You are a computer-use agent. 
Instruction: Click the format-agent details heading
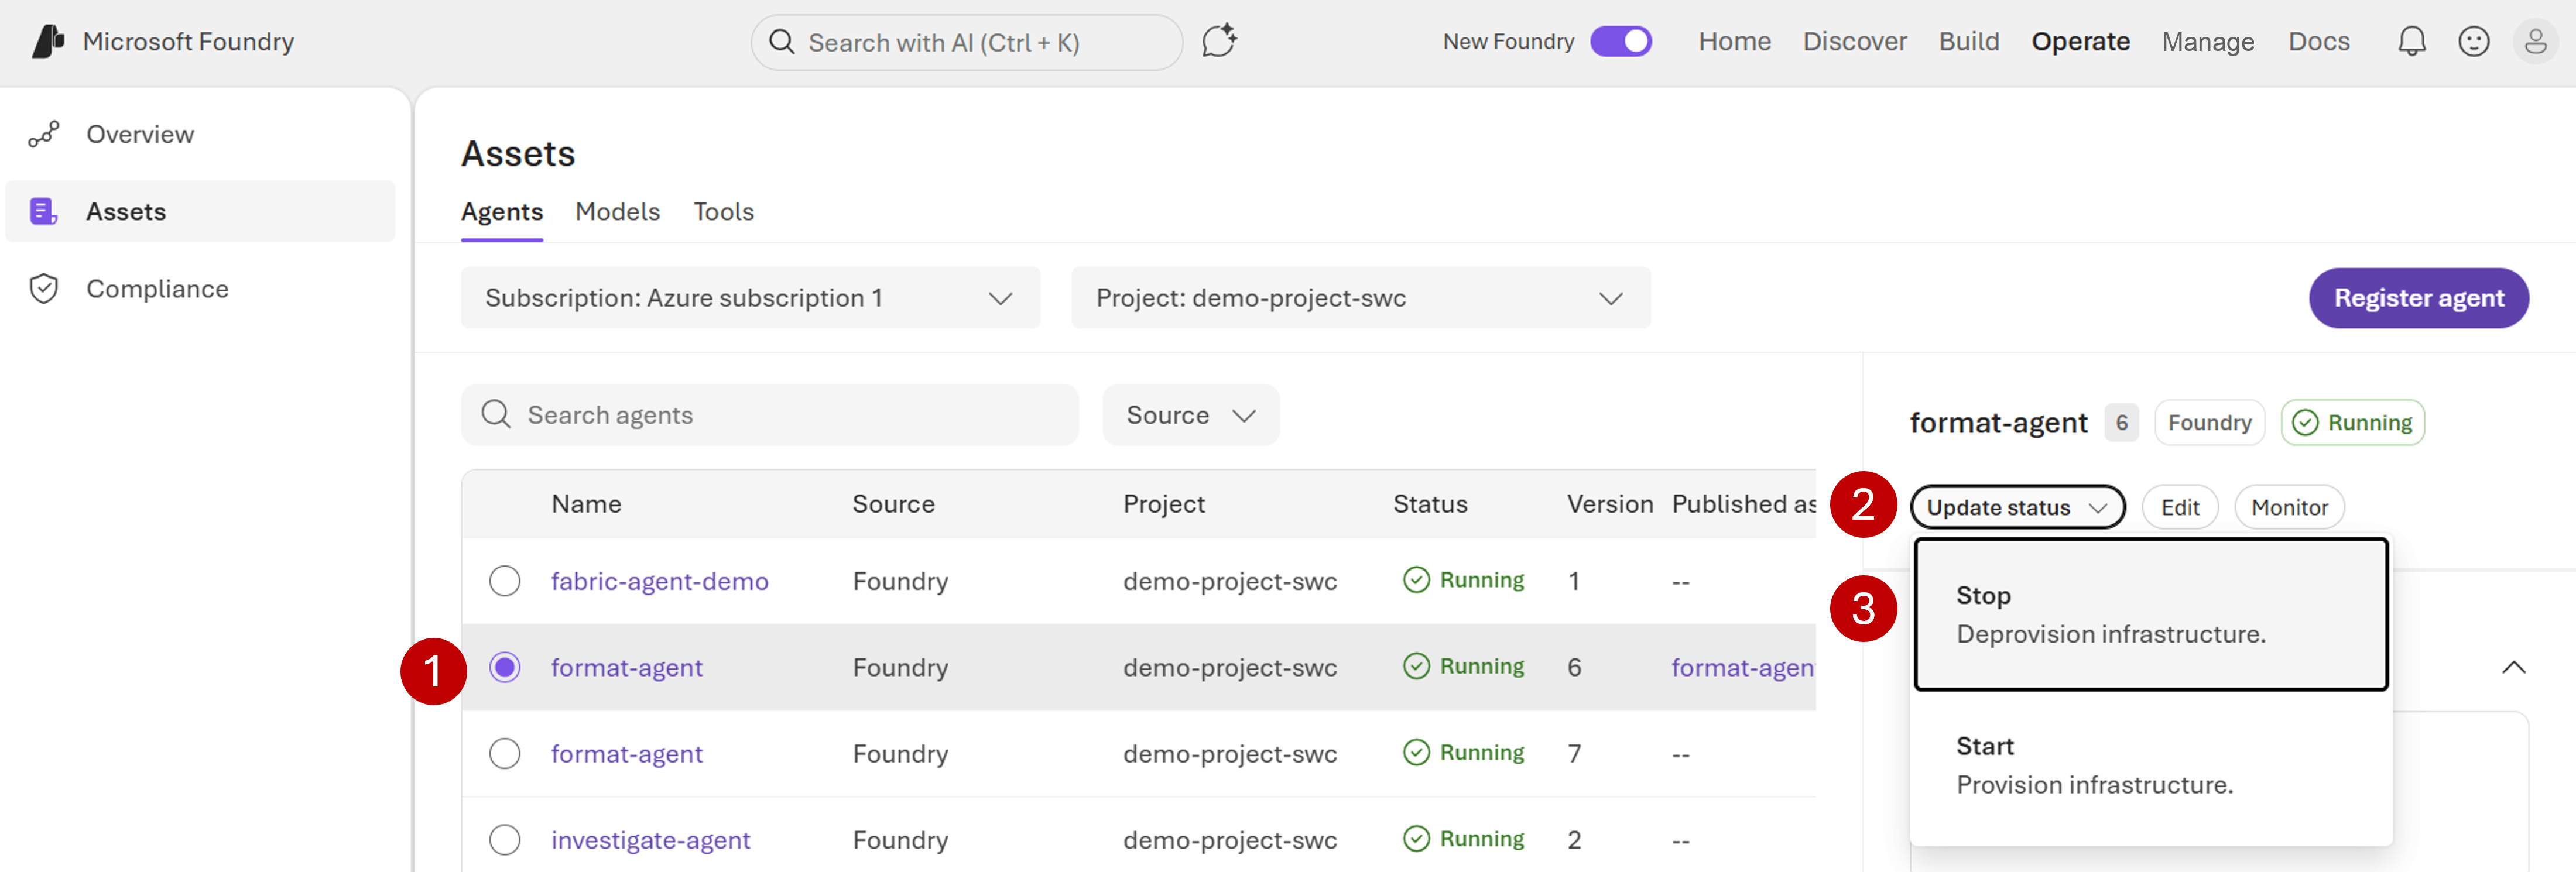coord(1998,423)
